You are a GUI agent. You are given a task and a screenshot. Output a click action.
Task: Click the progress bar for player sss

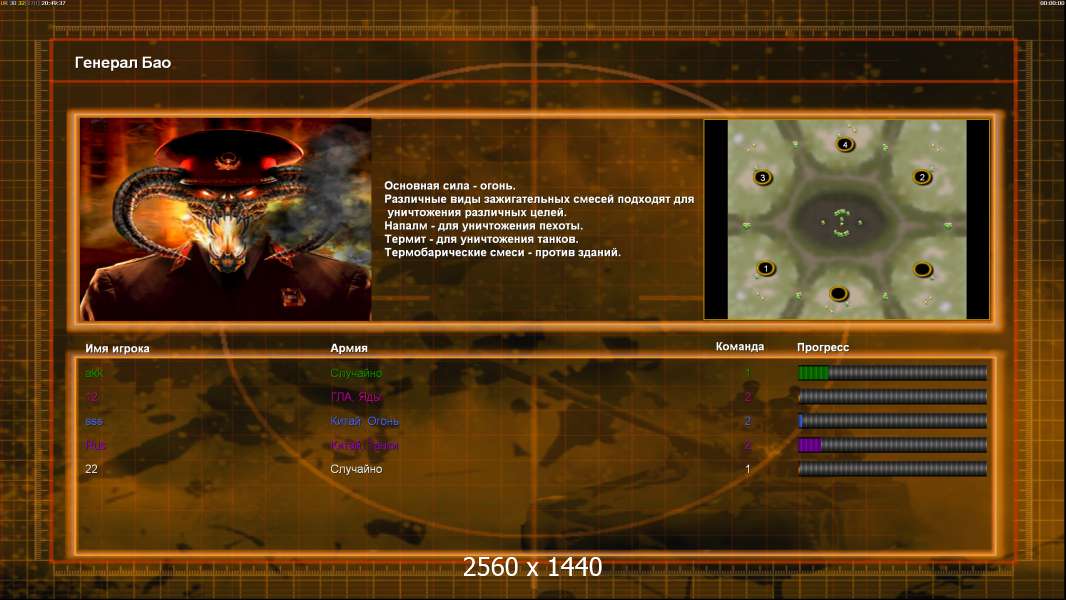pyautogui.click(x=892, y=421)
